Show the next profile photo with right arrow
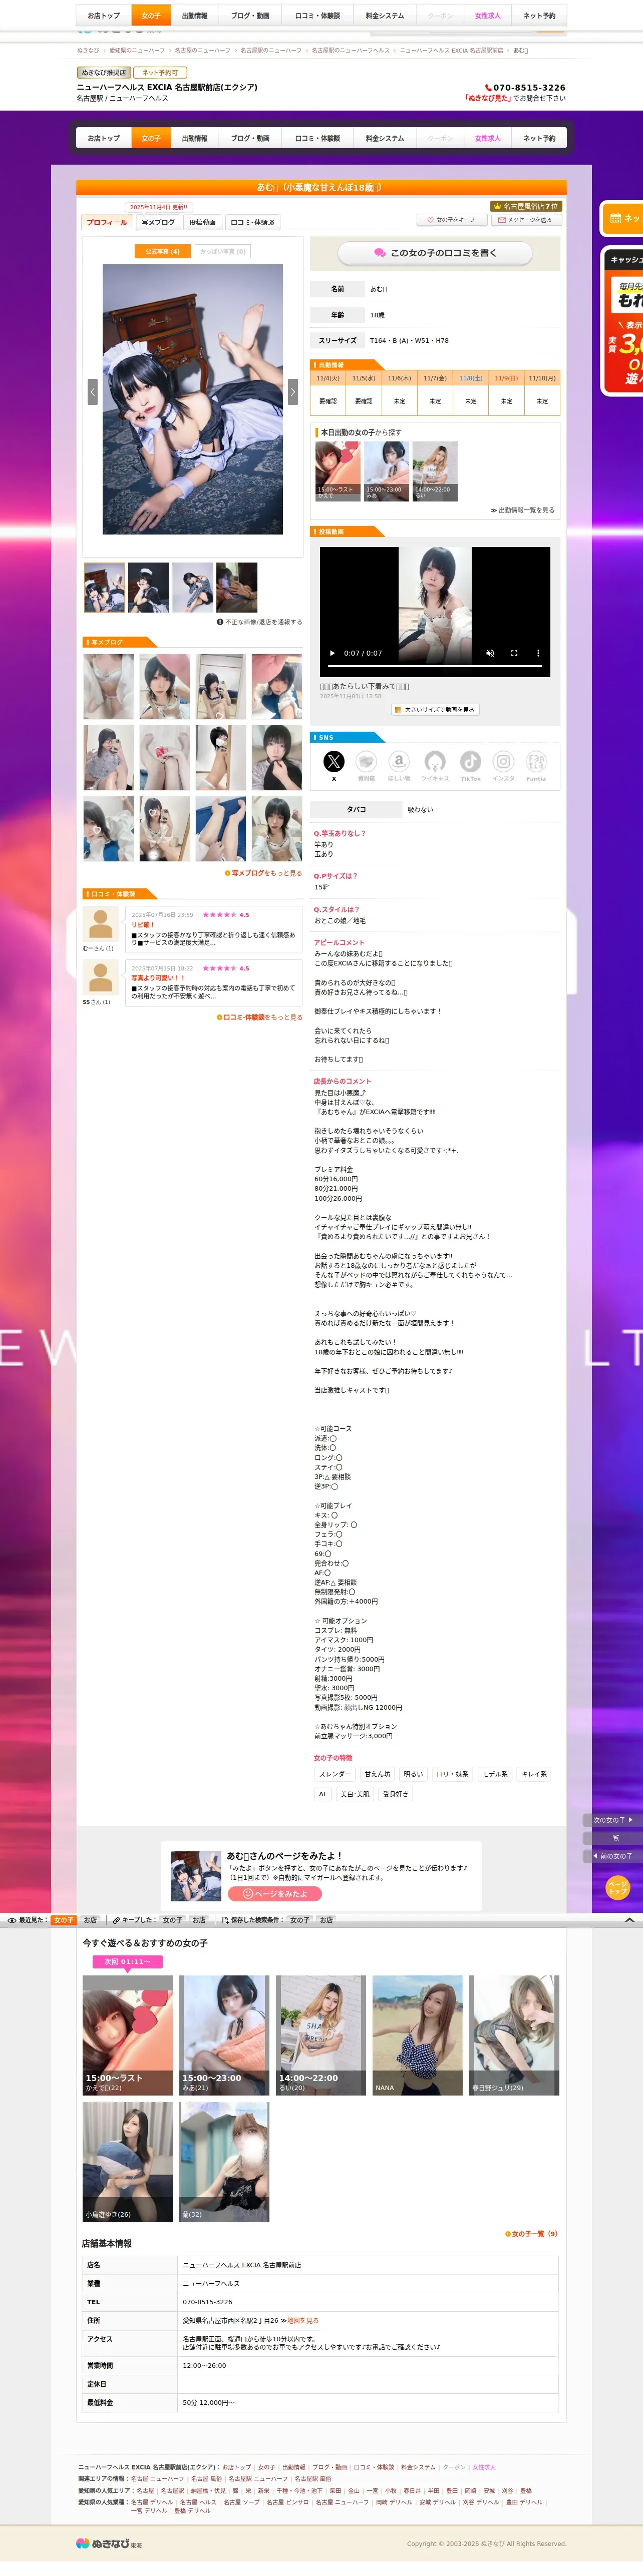Screen dimensions: 643x2576 pyautogui.click(x=293, y=391)
